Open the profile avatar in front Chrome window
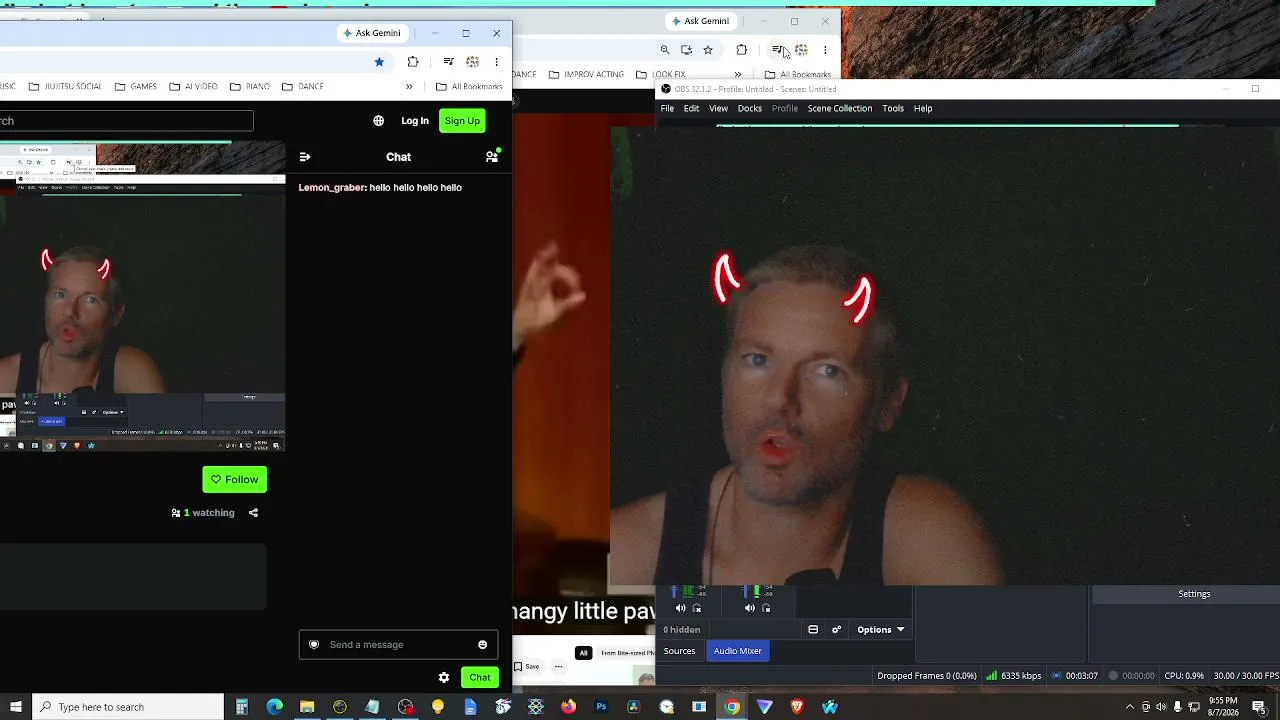 (472, 62)
